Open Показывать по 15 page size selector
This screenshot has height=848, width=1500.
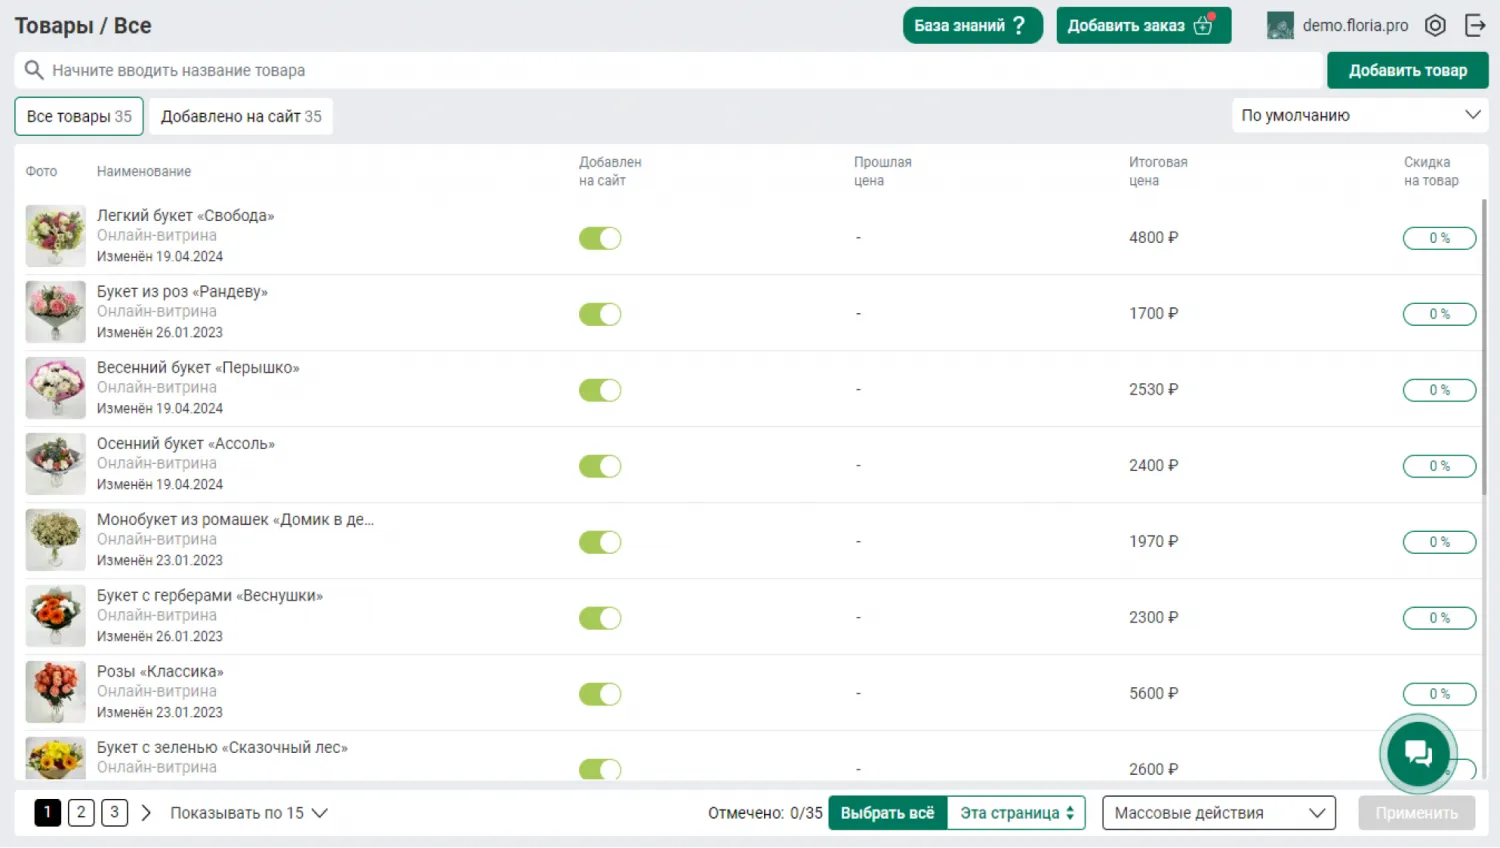click(249, 813)
